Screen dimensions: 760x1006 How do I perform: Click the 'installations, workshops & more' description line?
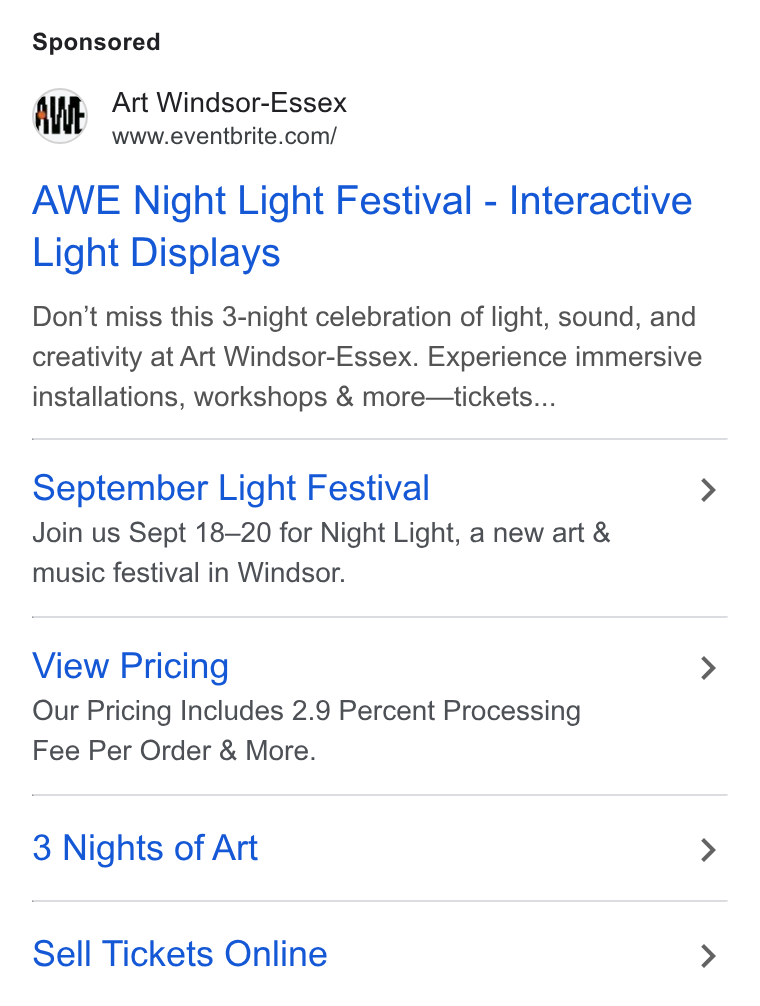click(x=294, y=397)
